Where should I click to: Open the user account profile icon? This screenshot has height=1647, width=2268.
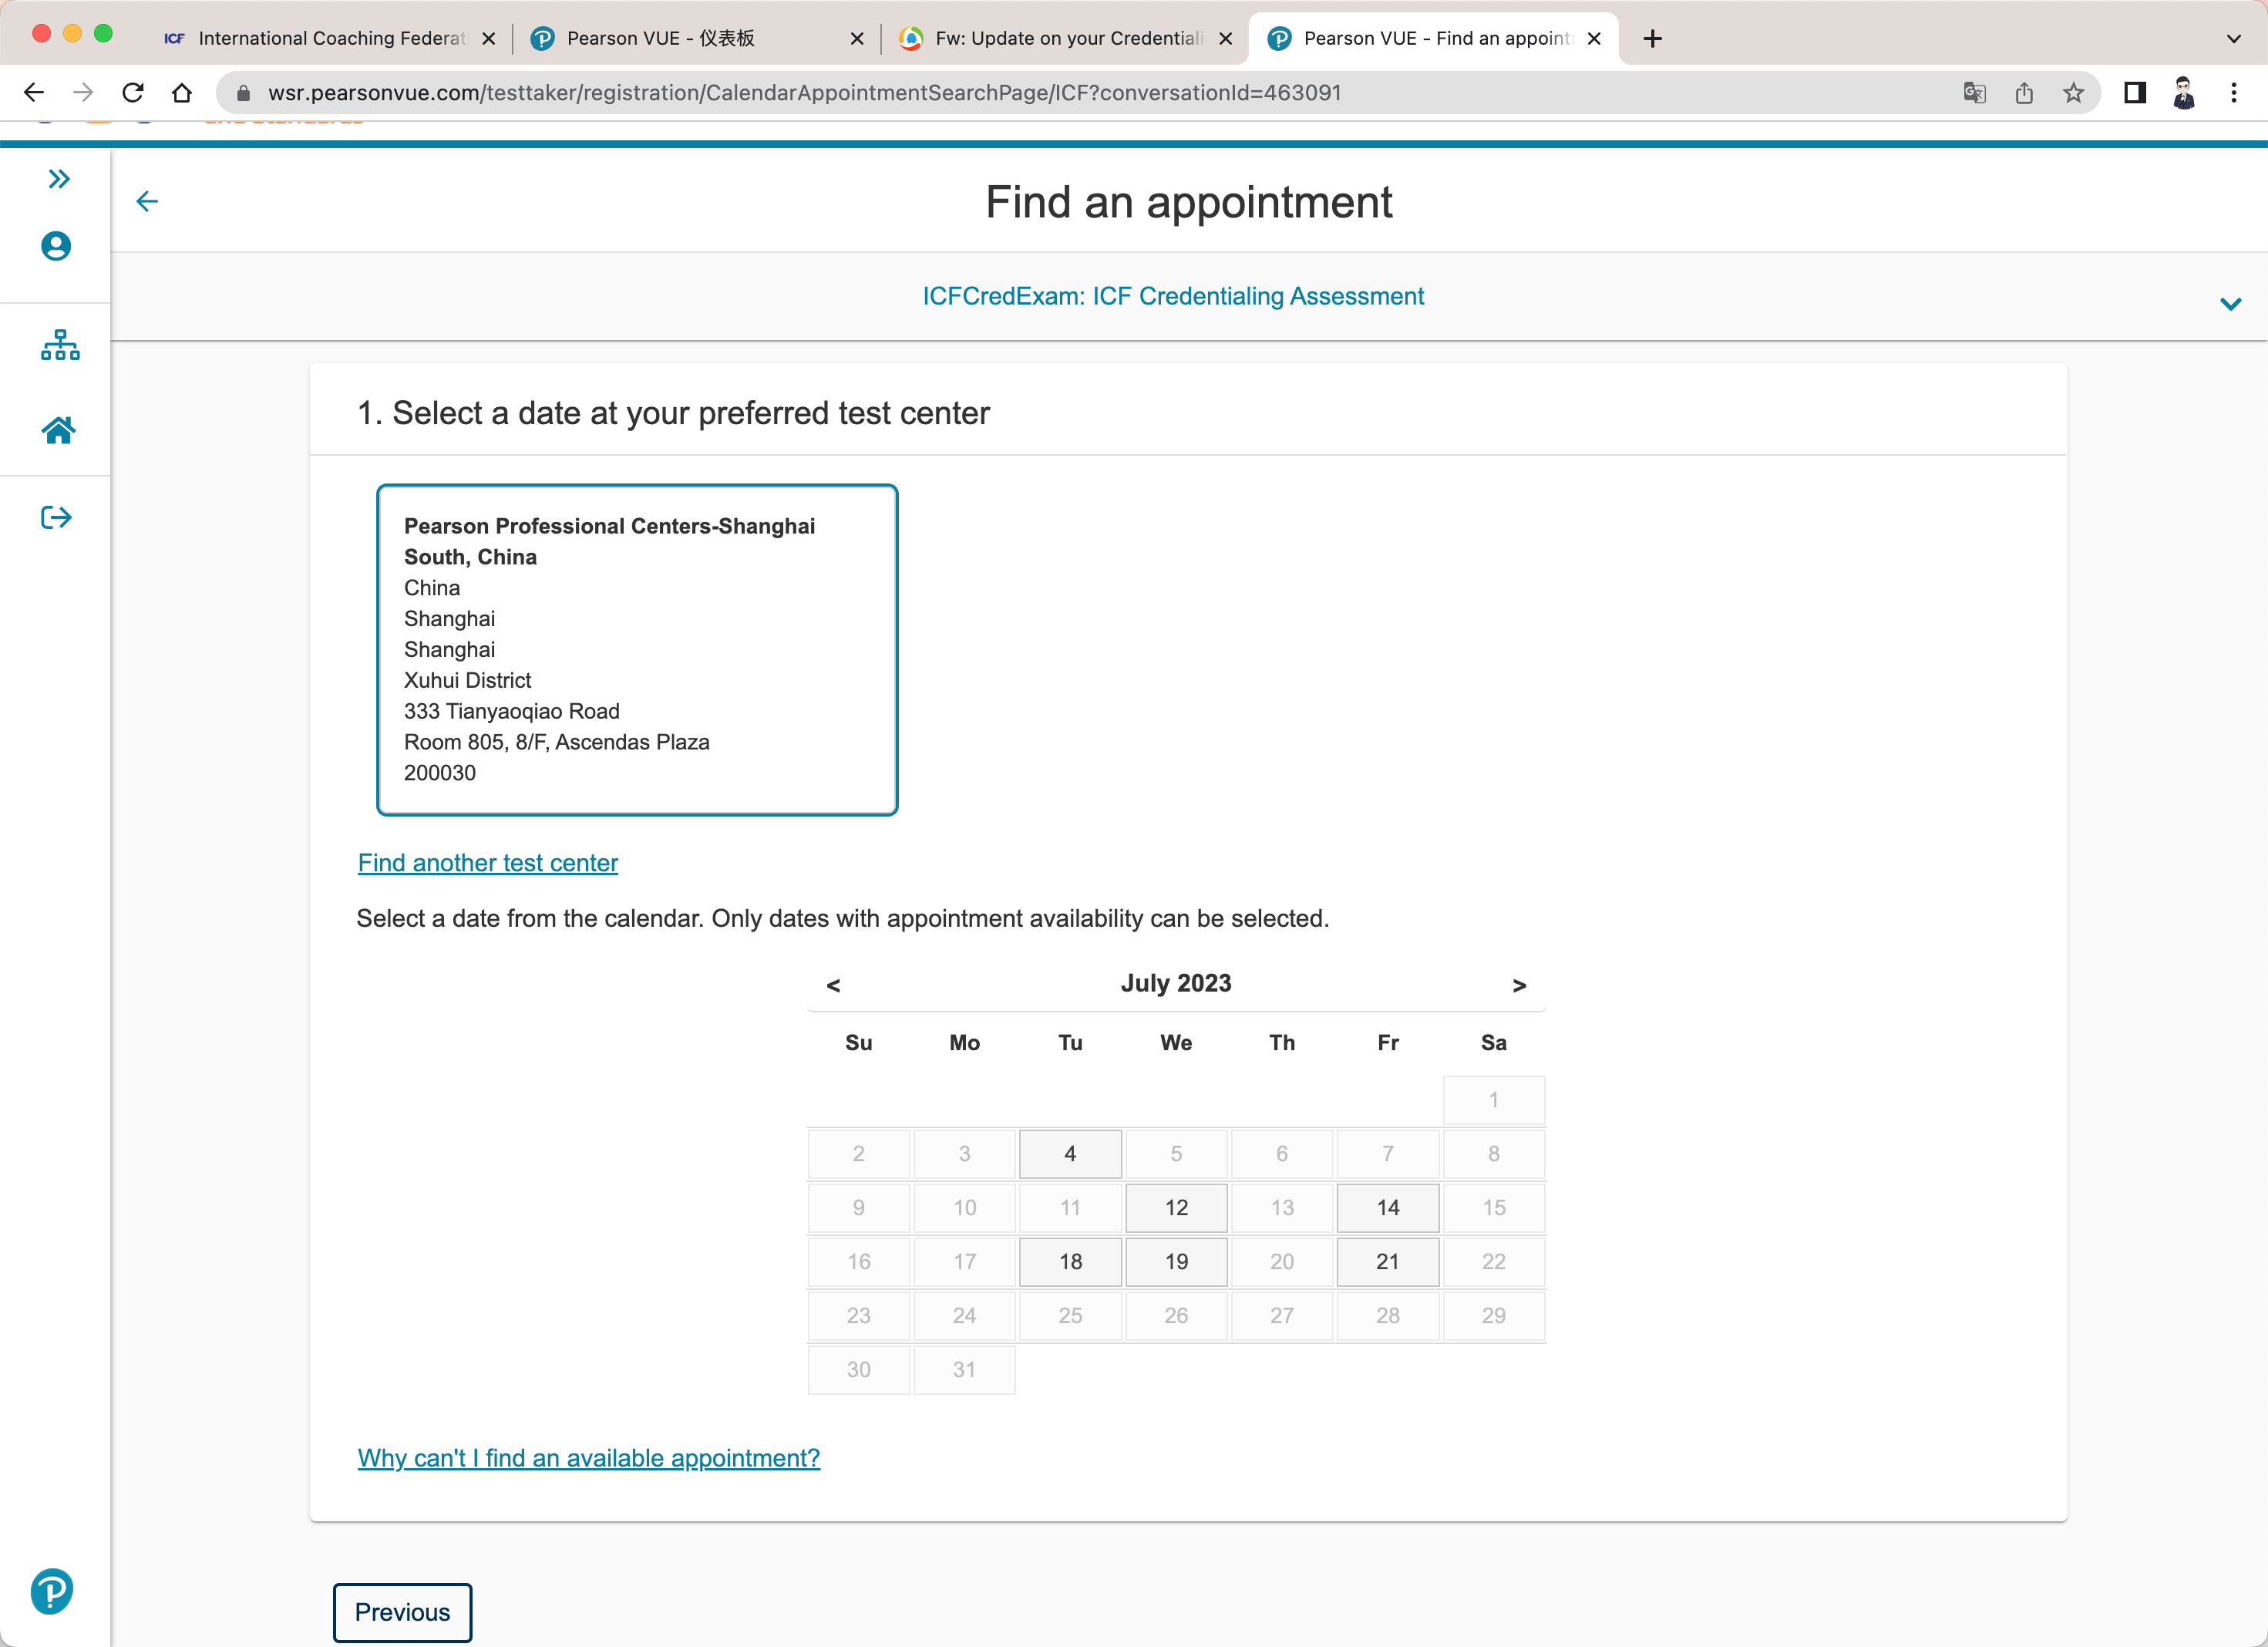[56, 246]
